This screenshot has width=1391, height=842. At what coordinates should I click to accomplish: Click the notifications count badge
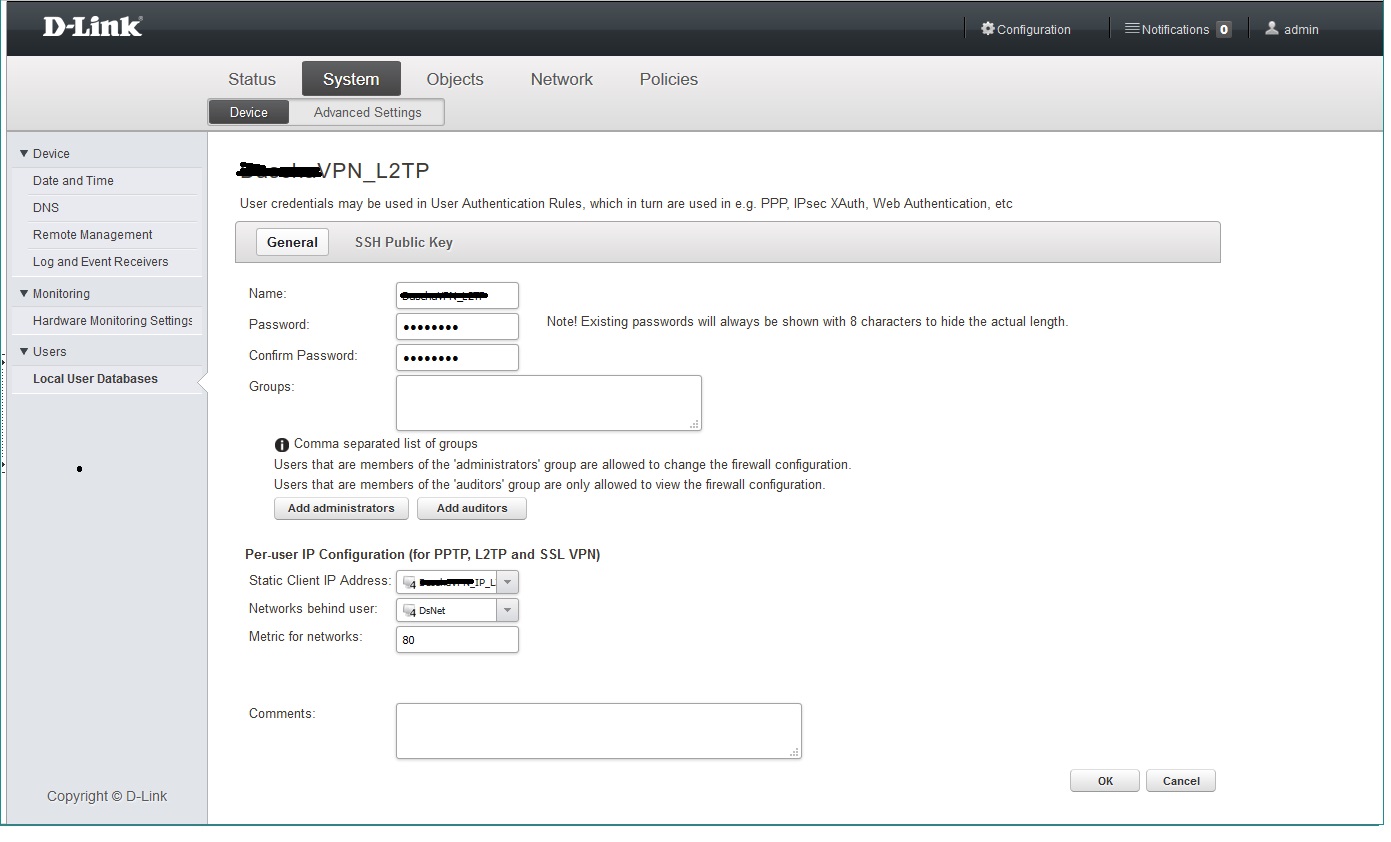pos(1224,30)
